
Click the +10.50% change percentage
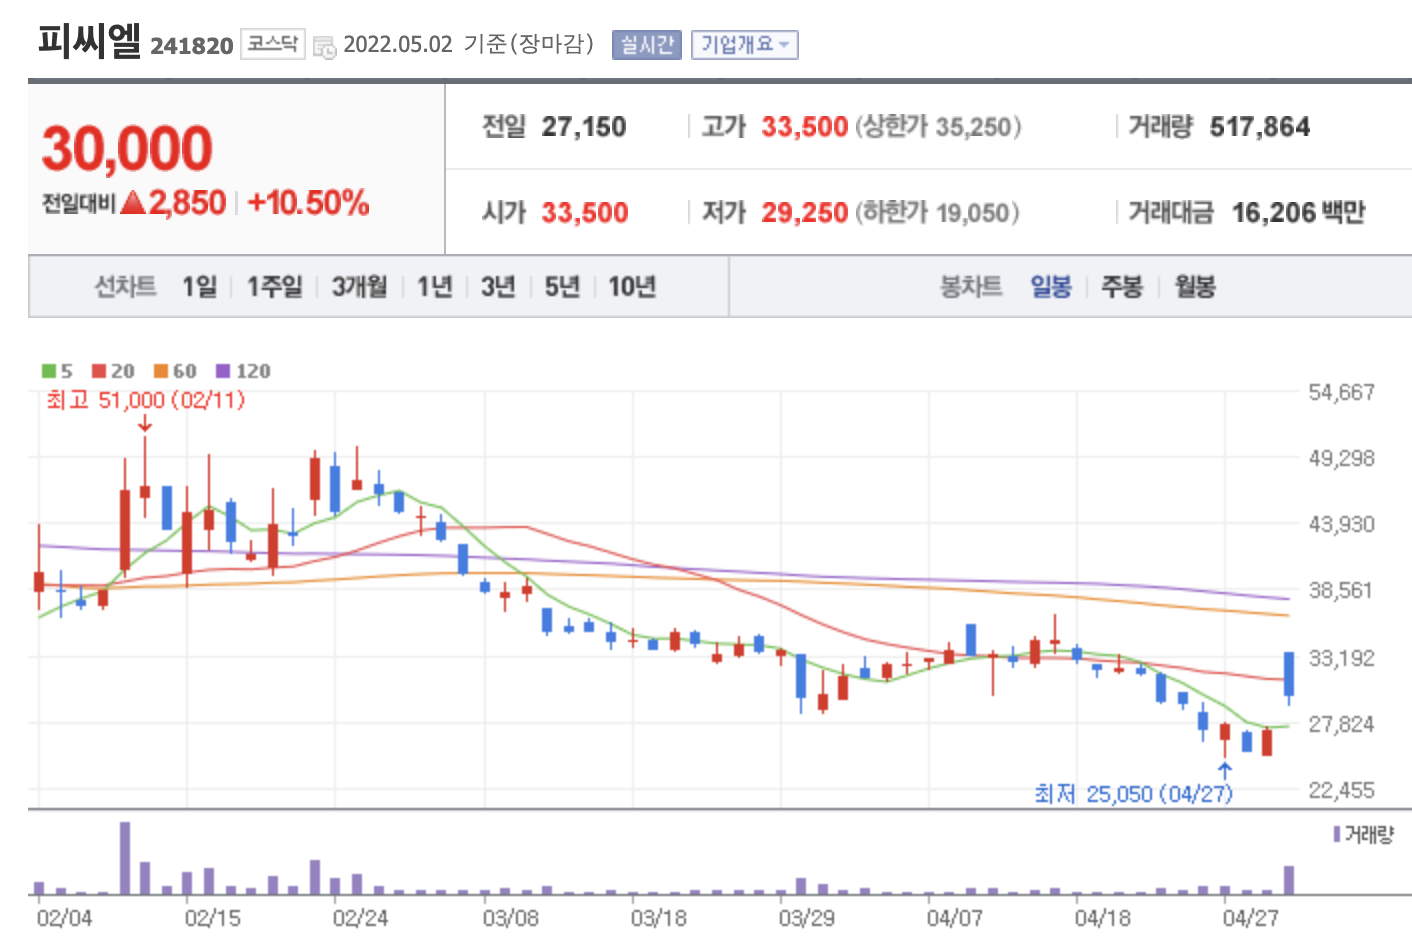point(309,203)
